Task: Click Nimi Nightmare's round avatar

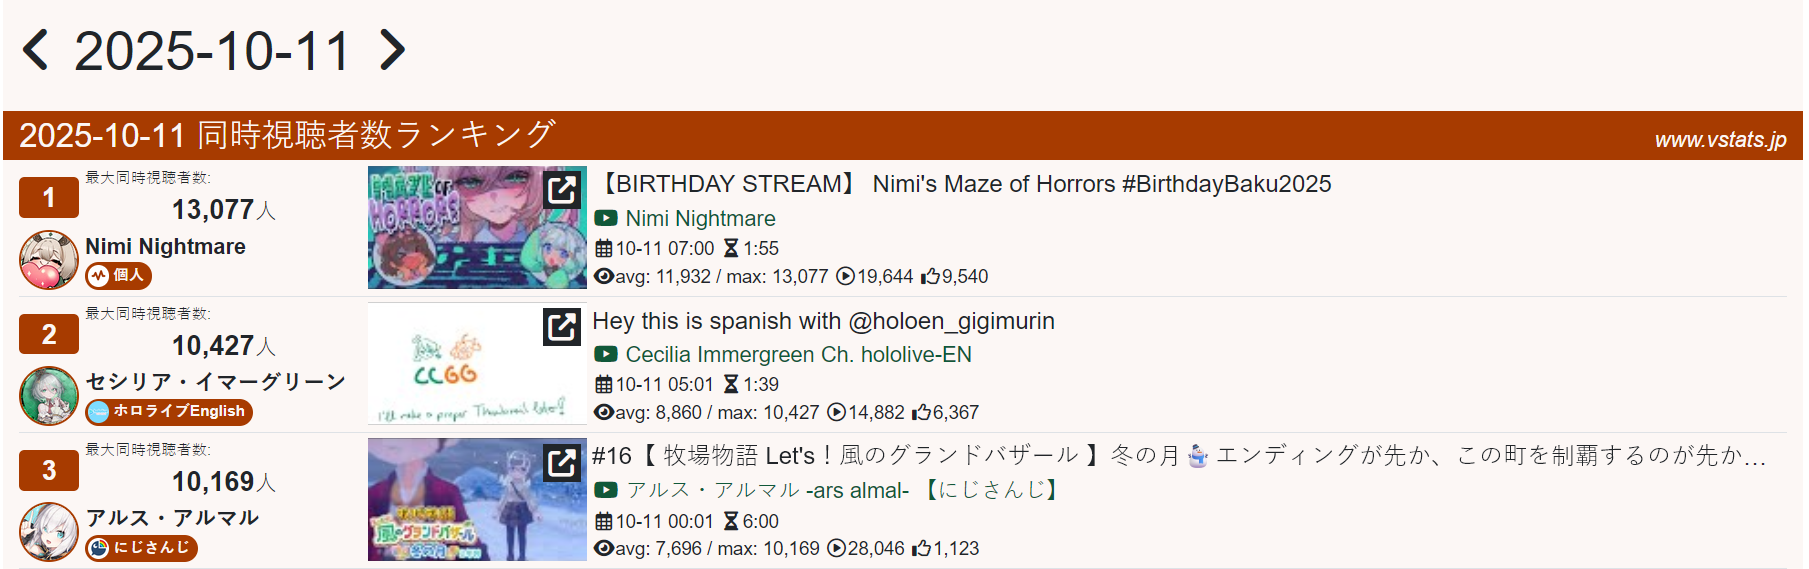Action: click(49, 260)
